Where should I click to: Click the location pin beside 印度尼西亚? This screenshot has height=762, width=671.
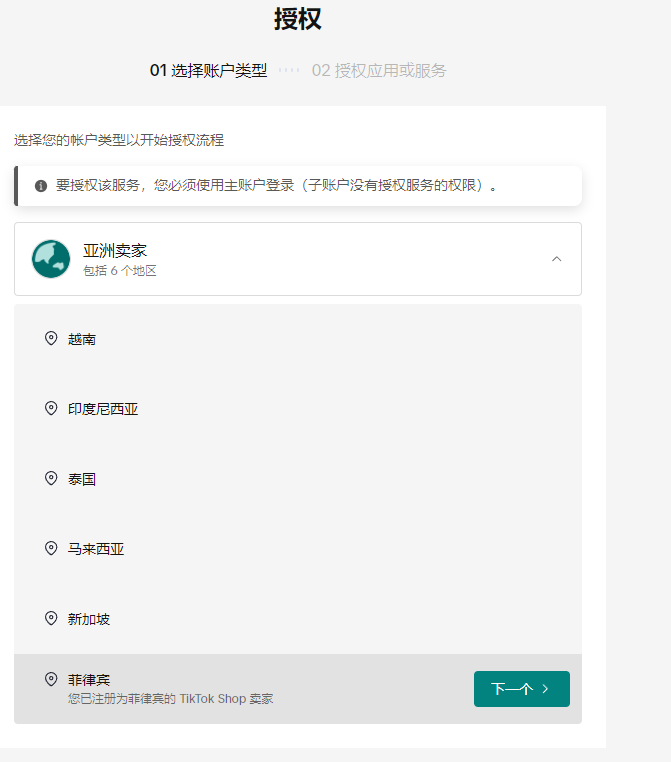(x=51, y=409)
